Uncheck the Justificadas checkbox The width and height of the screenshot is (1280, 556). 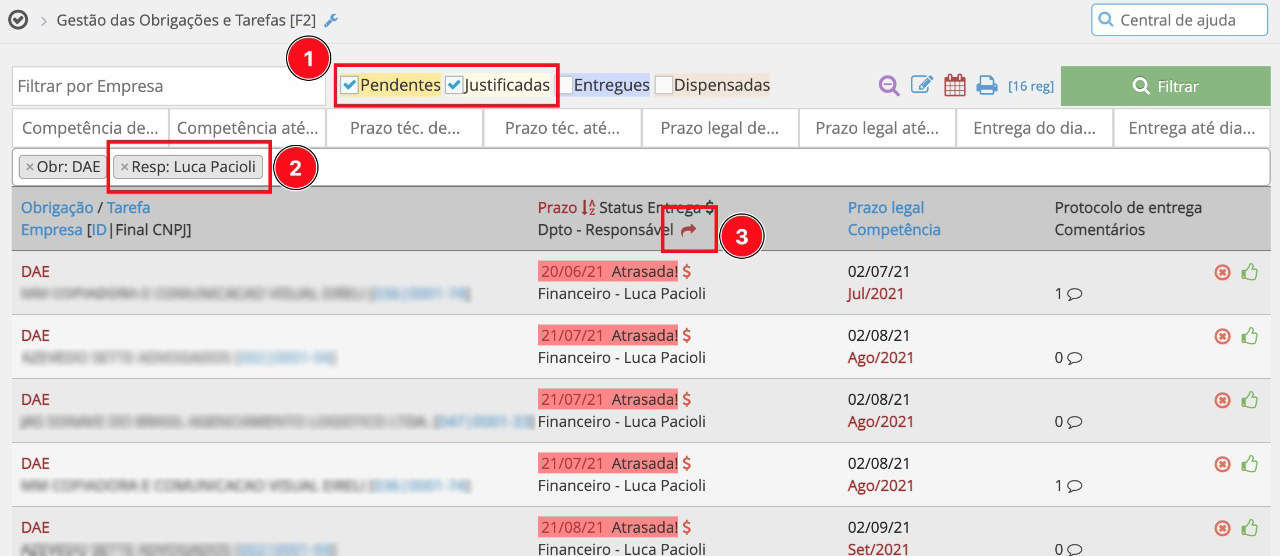pos(454,86)
